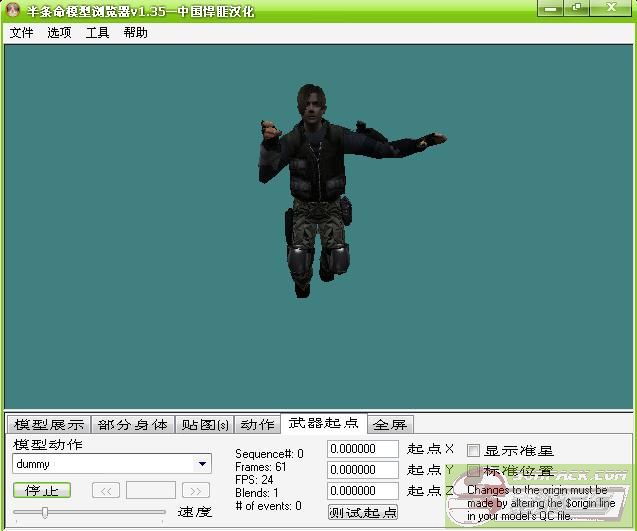Close the model viewer window
This screenshot has width=637, height=531.
point(611,8)
